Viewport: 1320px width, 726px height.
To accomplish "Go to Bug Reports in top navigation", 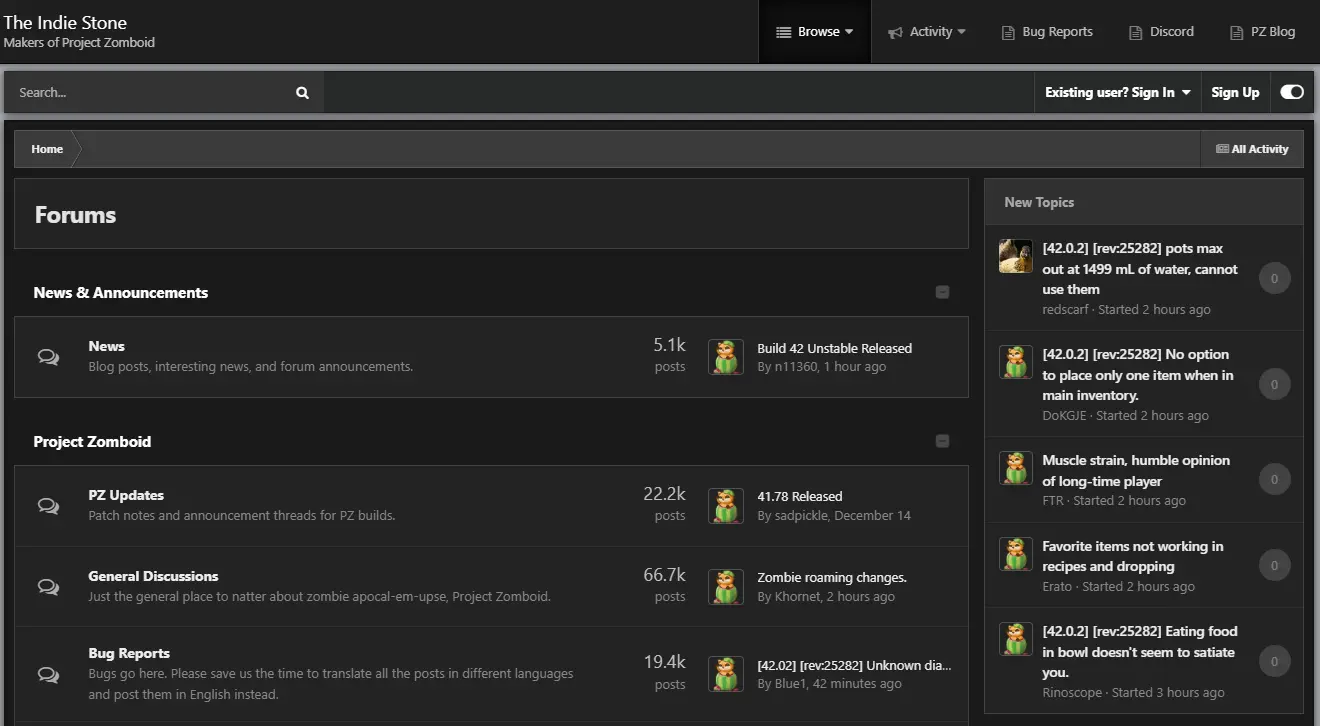I will 1047,32.
